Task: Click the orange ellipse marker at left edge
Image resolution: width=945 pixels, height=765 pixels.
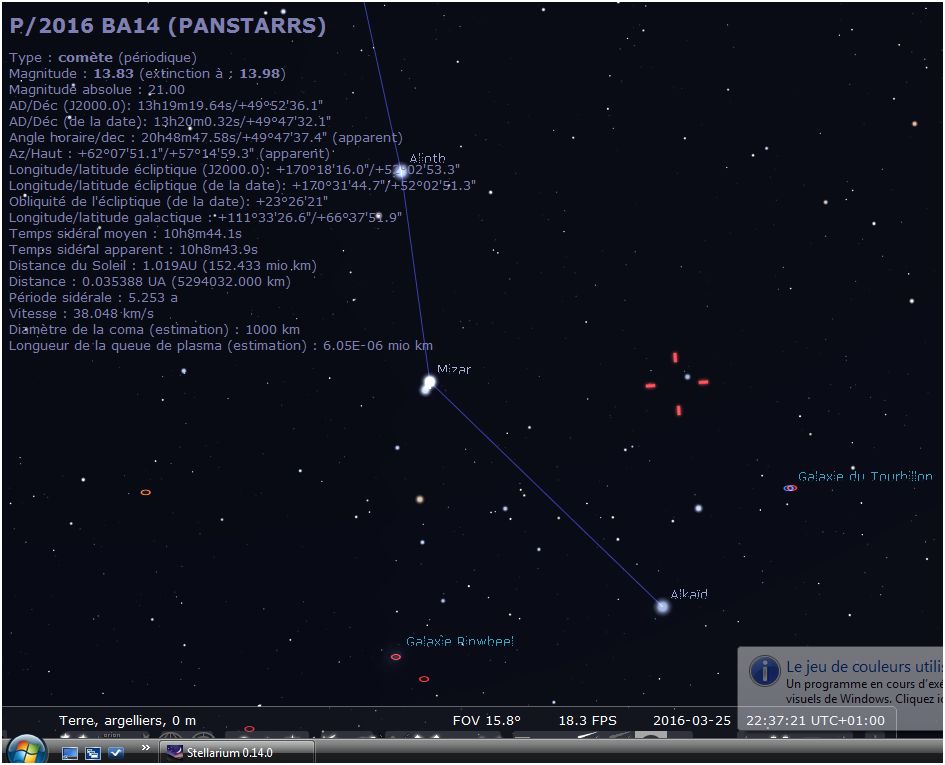Action: pyautogui.click(x=146, y=492)
